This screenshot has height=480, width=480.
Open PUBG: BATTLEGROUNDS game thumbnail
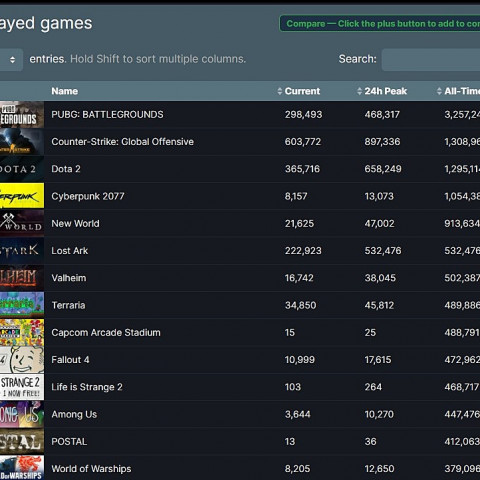tap(22, 115)
